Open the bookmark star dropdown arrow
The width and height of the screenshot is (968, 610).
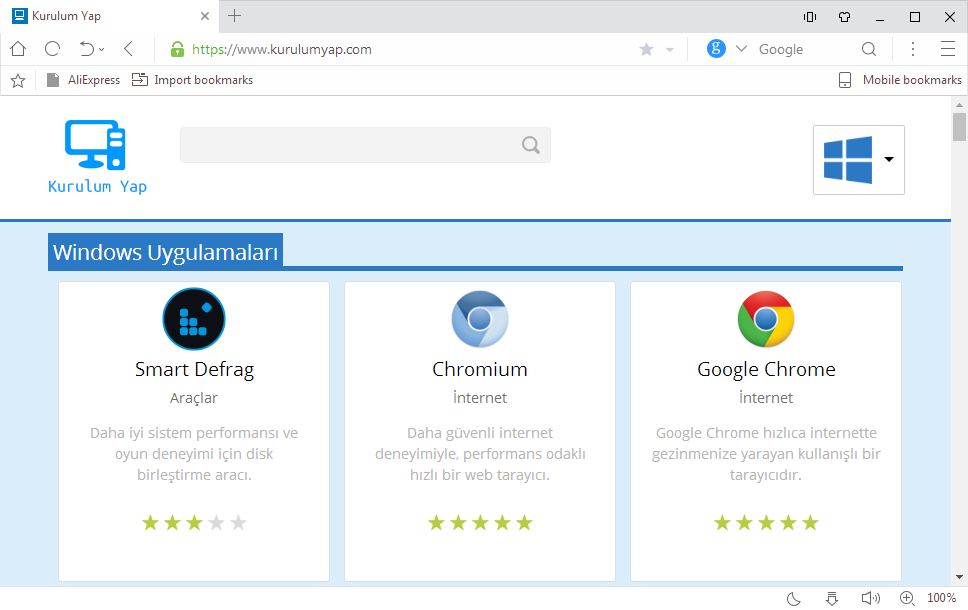[669, 49]
